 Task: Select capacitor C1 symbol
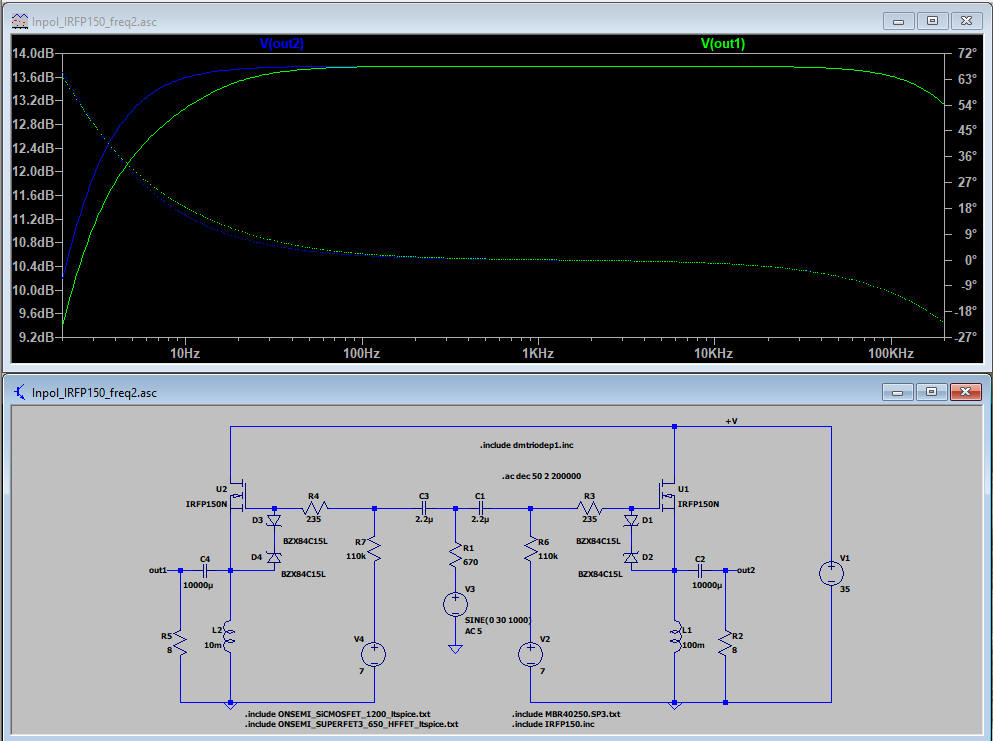click(480, 508)
